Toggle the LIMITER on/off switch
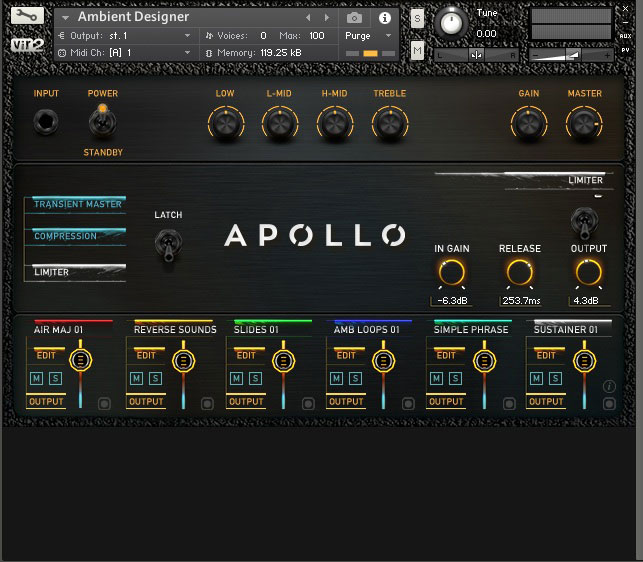The image size is (643, 562). pos(584,223)
